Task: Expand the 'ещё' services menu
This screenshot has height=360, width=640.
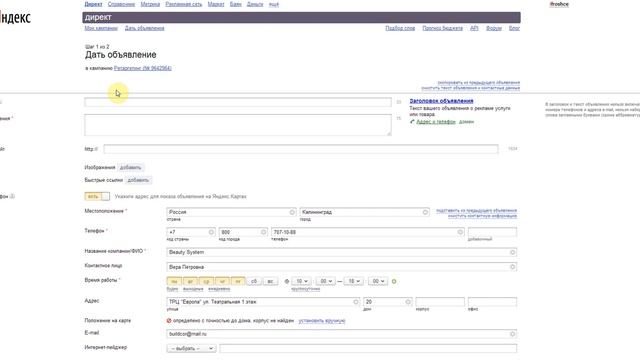Action: tap(274, 4)
